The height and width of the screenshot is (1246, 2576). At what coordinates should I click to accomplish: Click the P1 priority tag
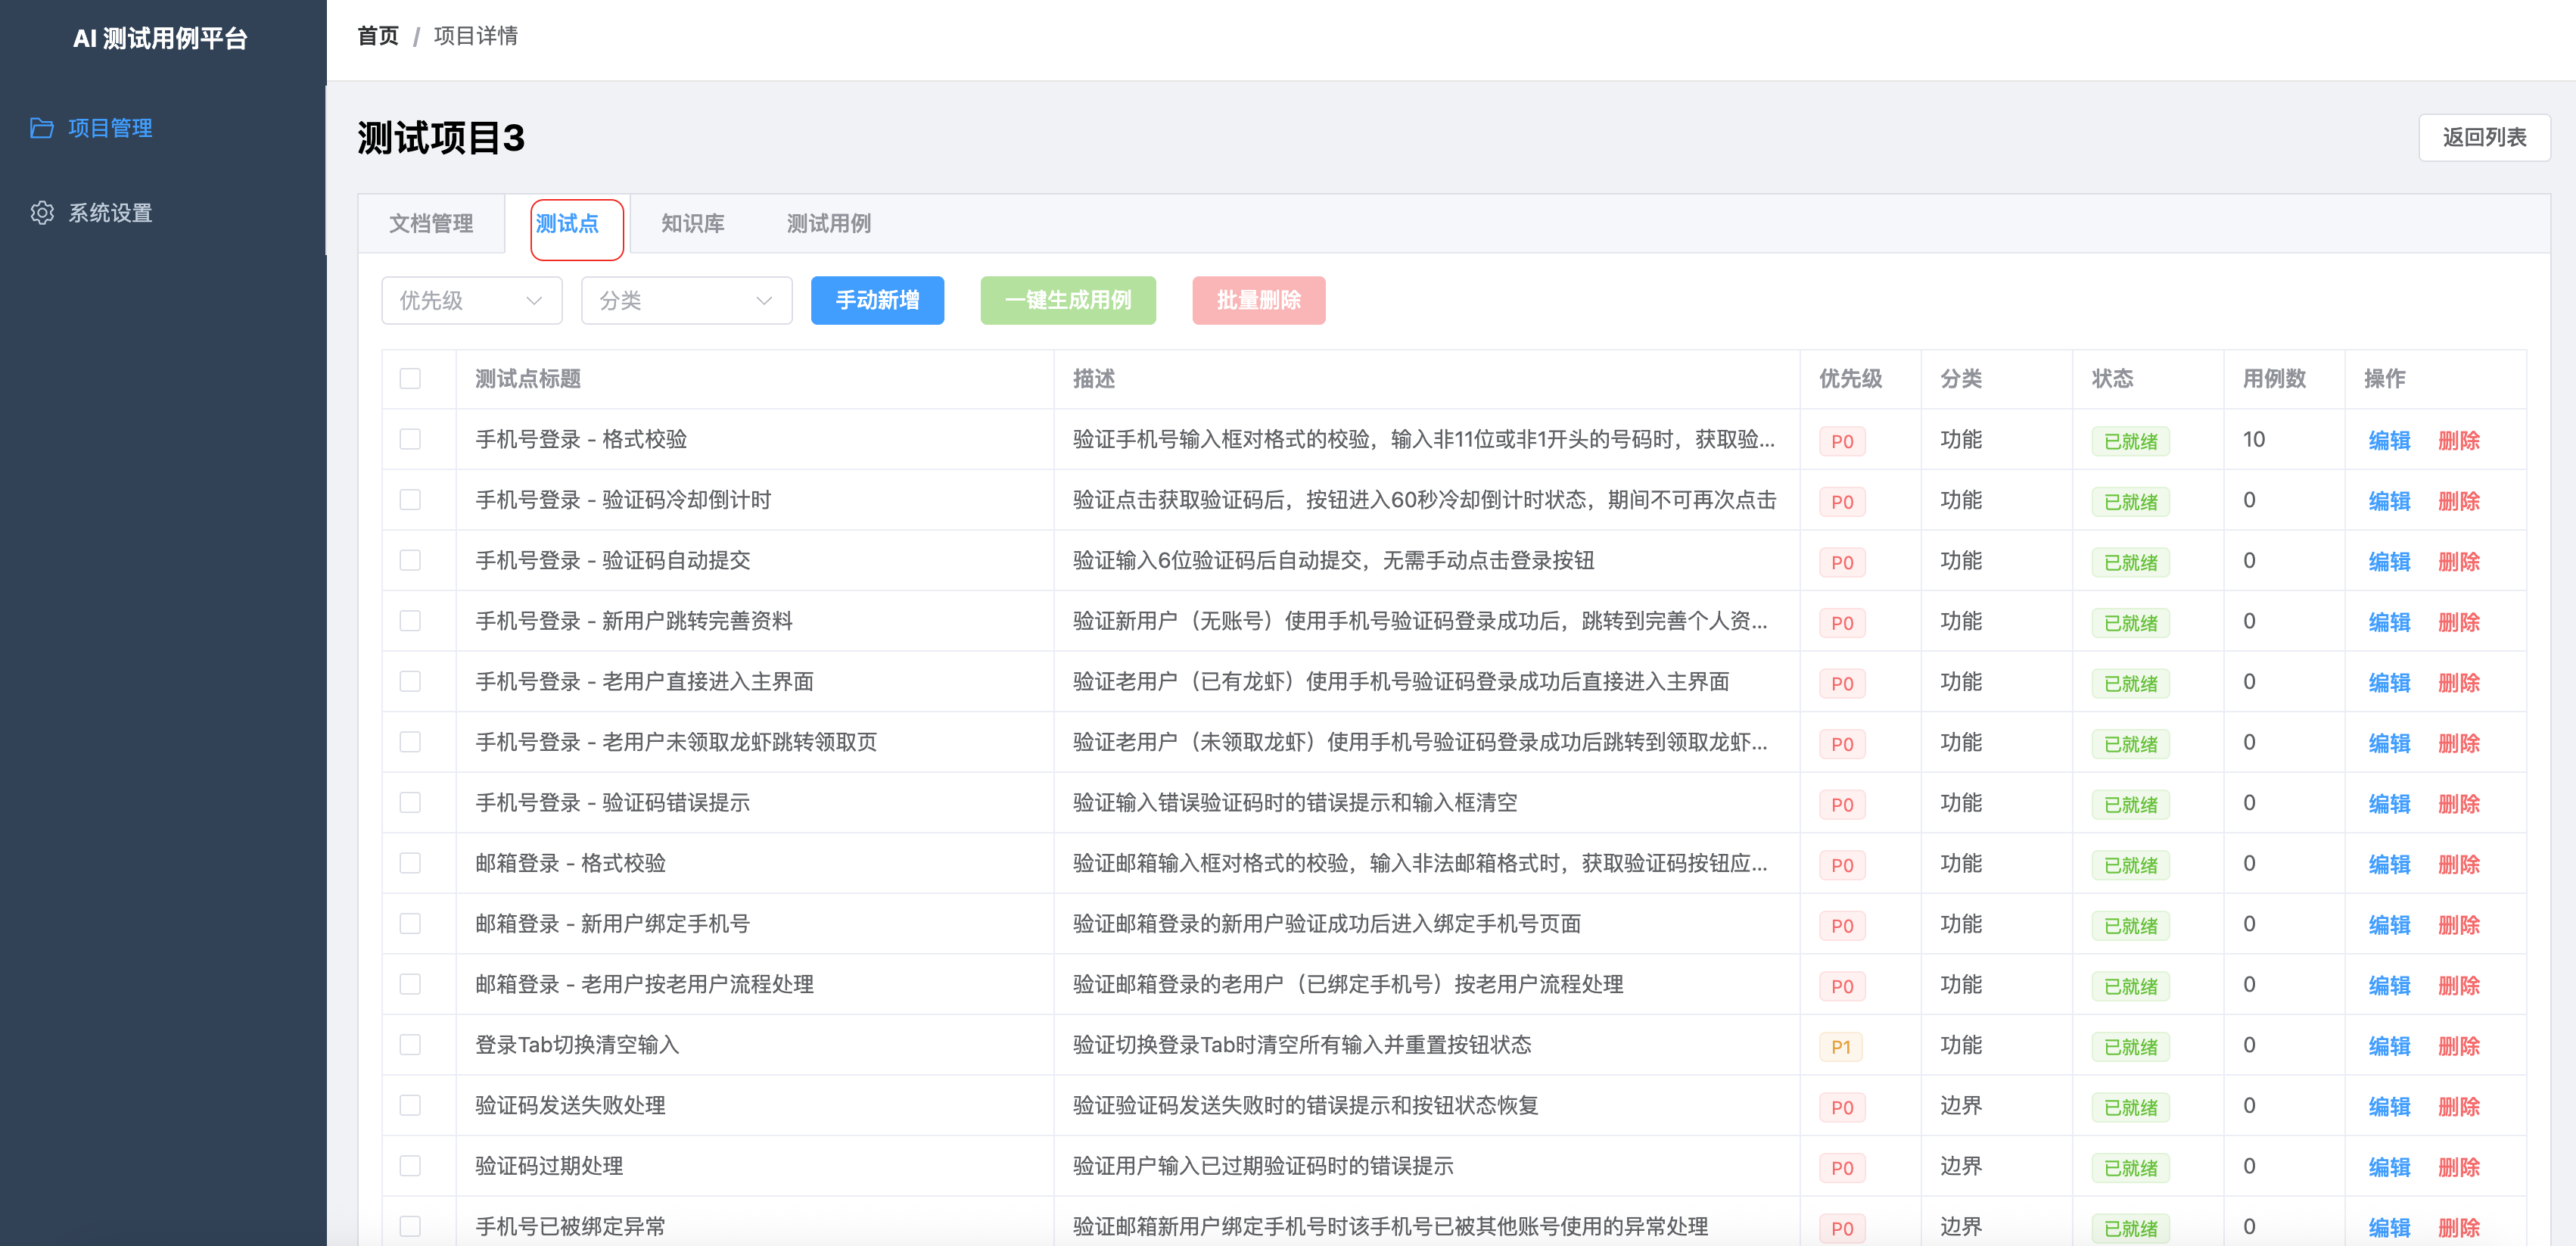click(x=1840, y=1047)
